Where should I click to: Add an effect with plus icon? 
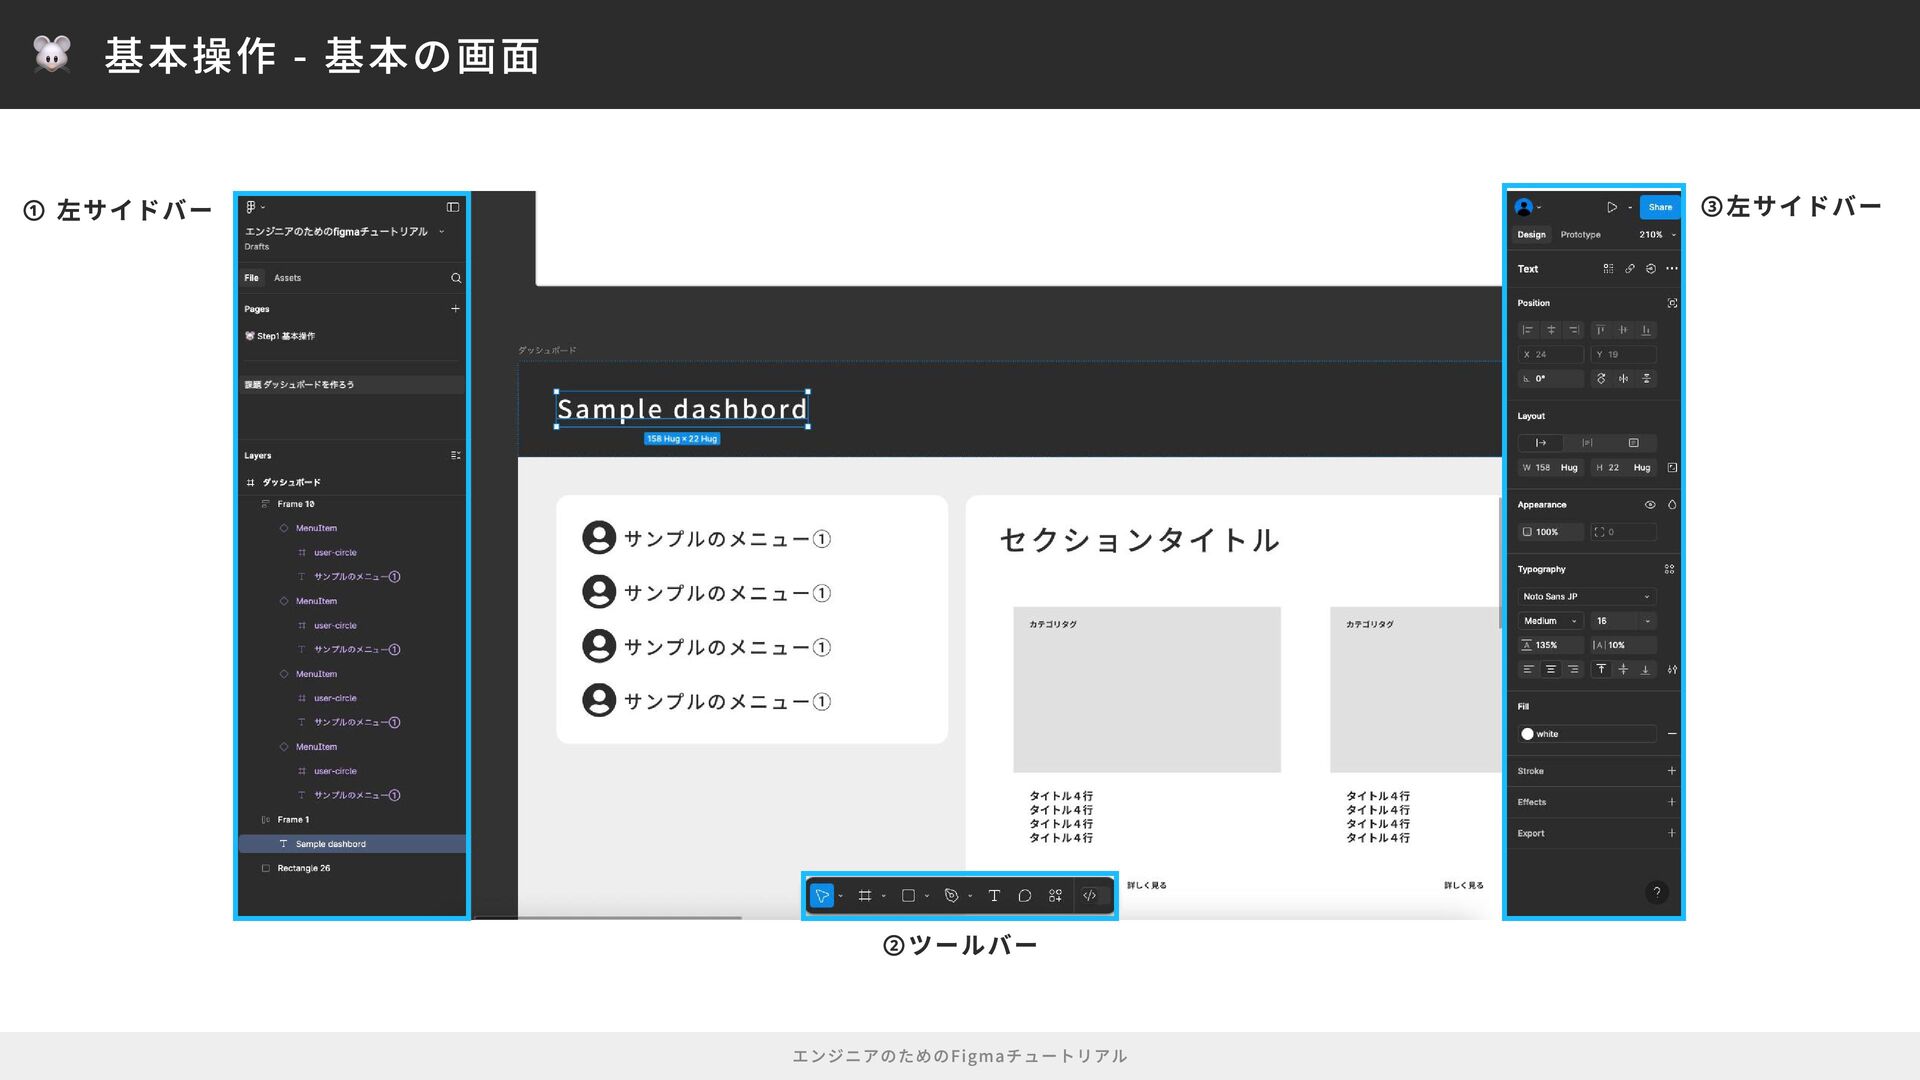click(1672, 802)
